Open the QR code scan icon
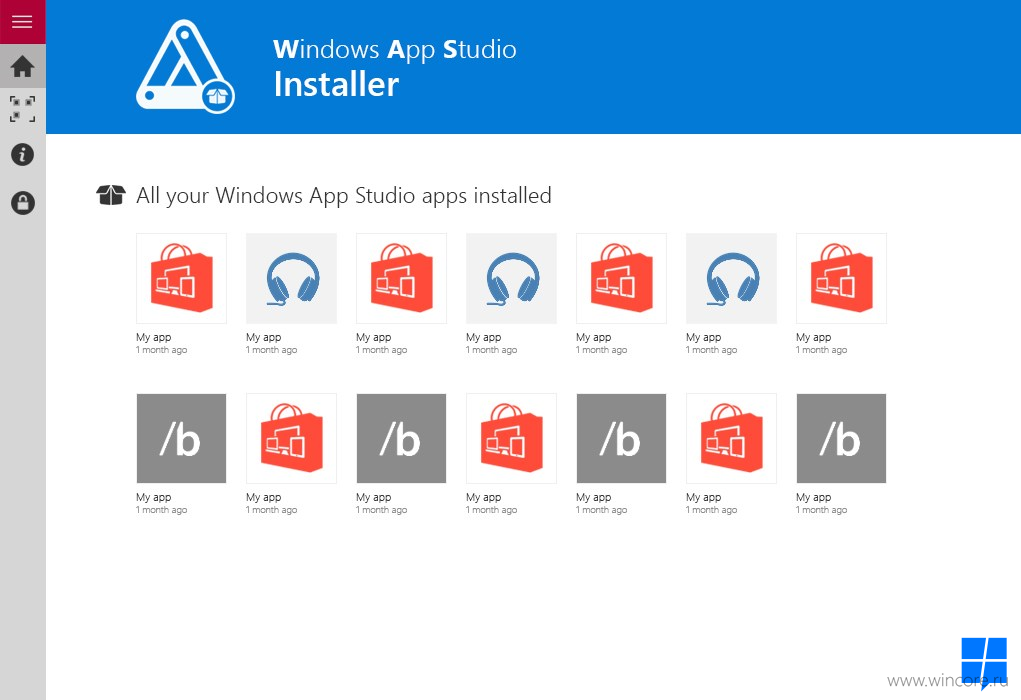1021x700 pixels. click(x=22, y=109)
